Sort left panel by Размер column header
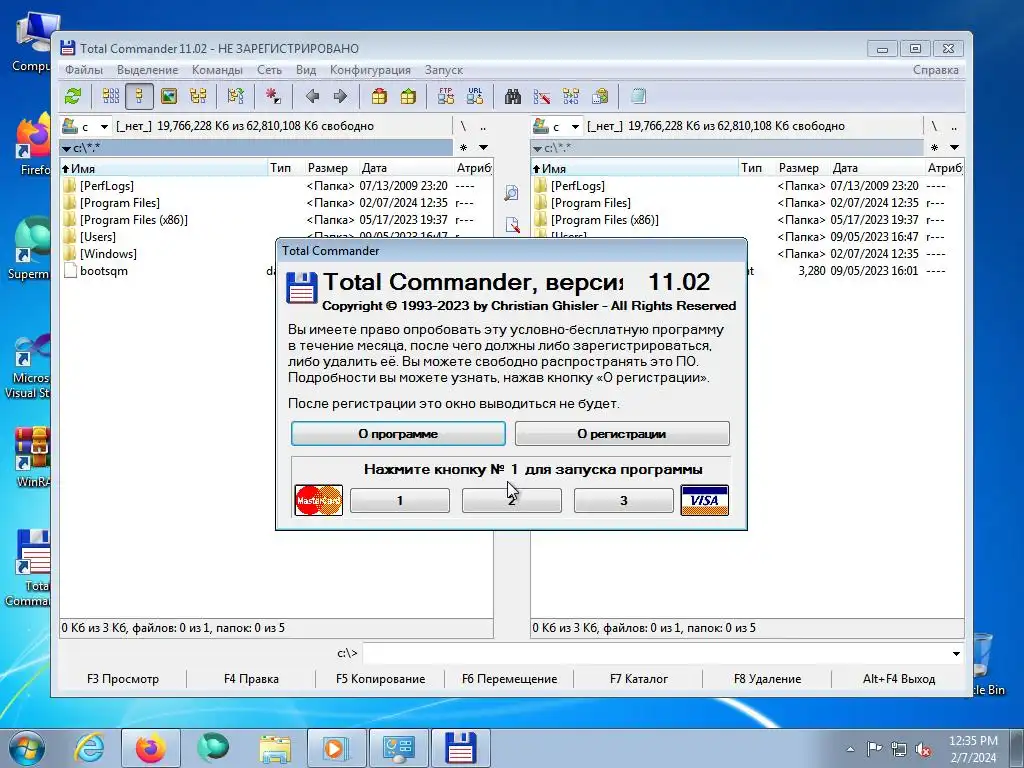Image resolution: width=1024 pixels, height=768 pixels. coord(328,168)
